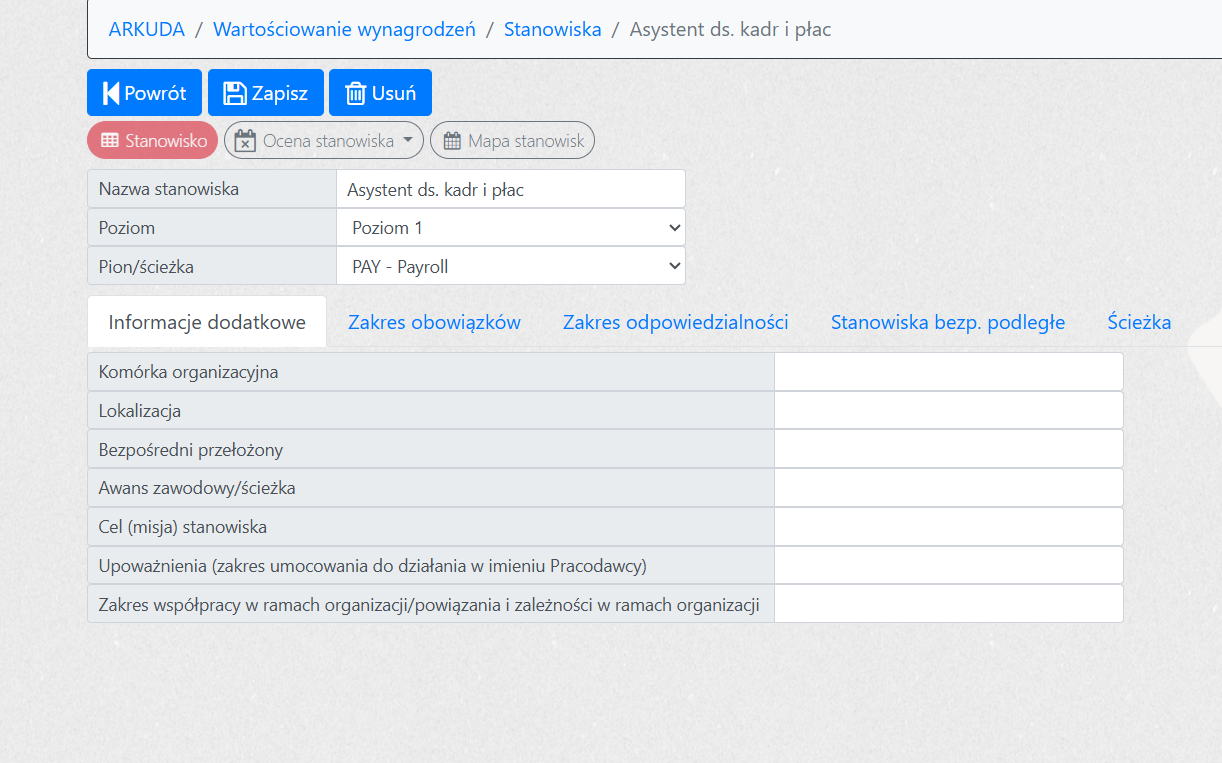Open Wartościowanie wynagrodzeń breadcrumb link
The height and width of the screenshot is (763, 1222).
344,30
